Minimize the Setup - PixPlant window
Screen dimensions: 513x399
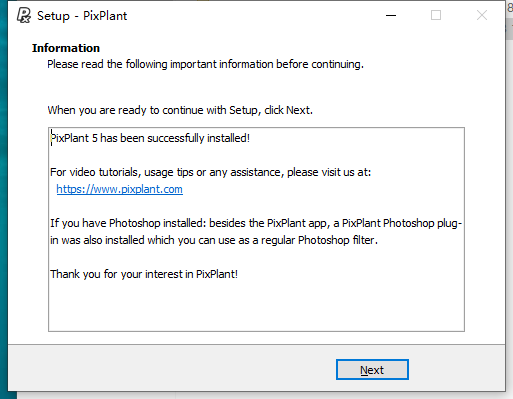point(391,15)
